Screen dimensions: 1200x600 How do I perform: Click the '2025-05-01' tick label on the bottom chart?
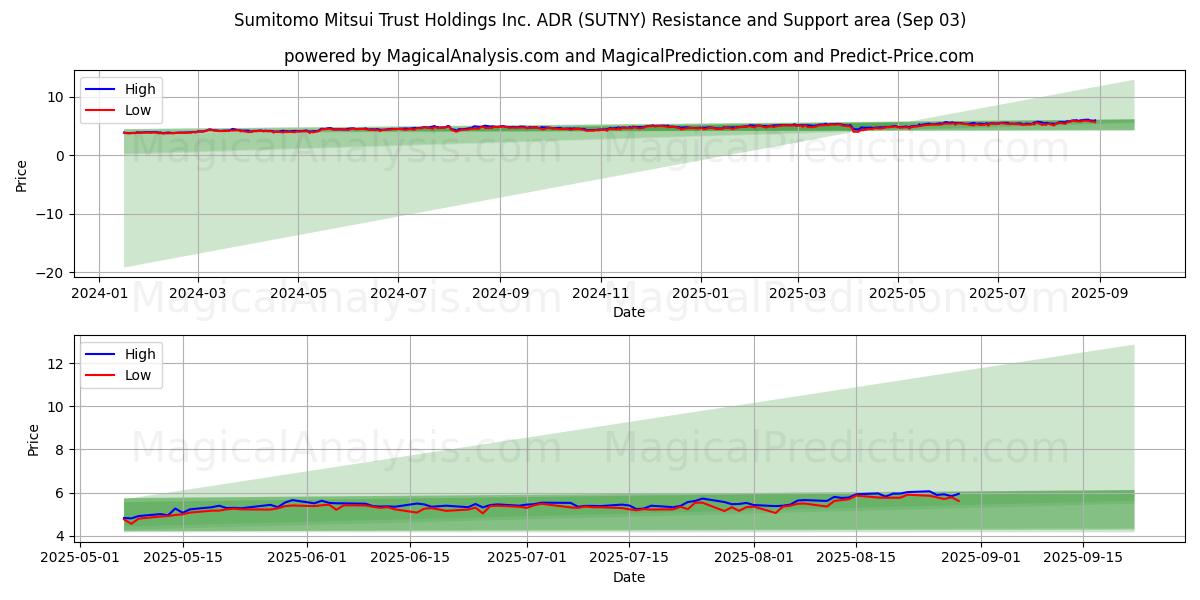[x=81, y=559]
